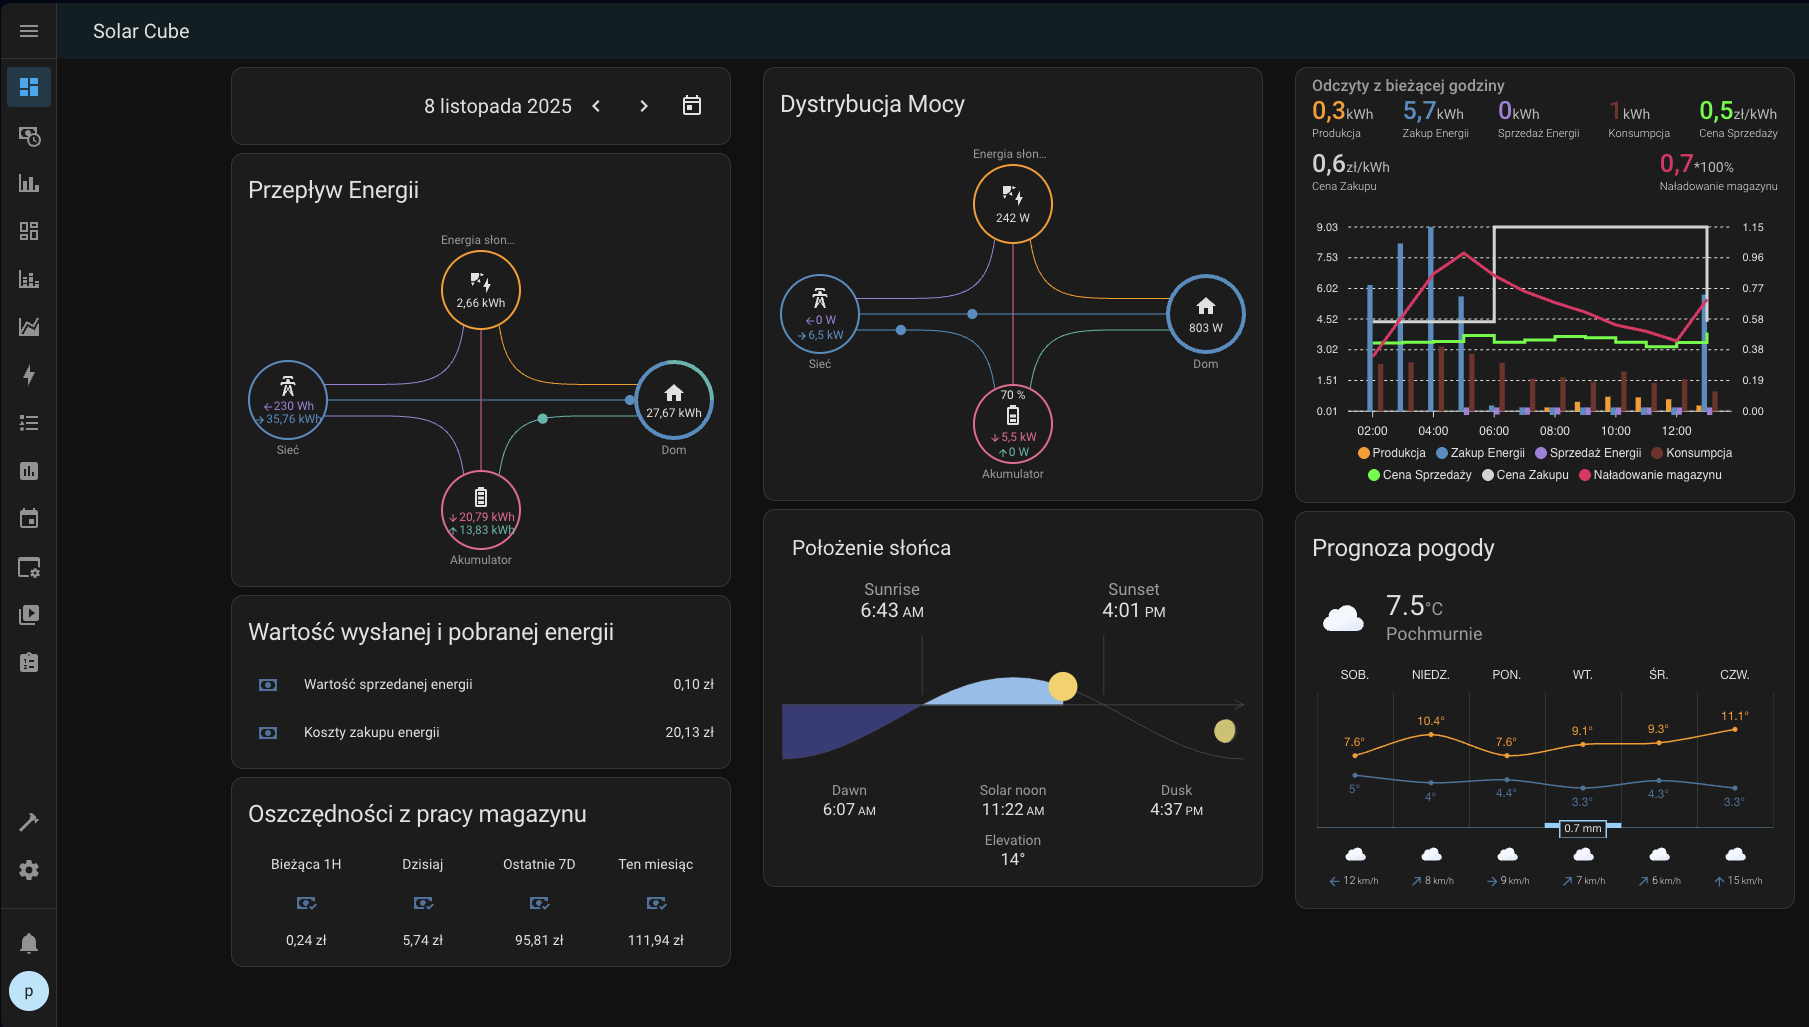The image size is (1809, 1027).
Task: Select the line chart sidebar item
Action: tap(29, 327)
